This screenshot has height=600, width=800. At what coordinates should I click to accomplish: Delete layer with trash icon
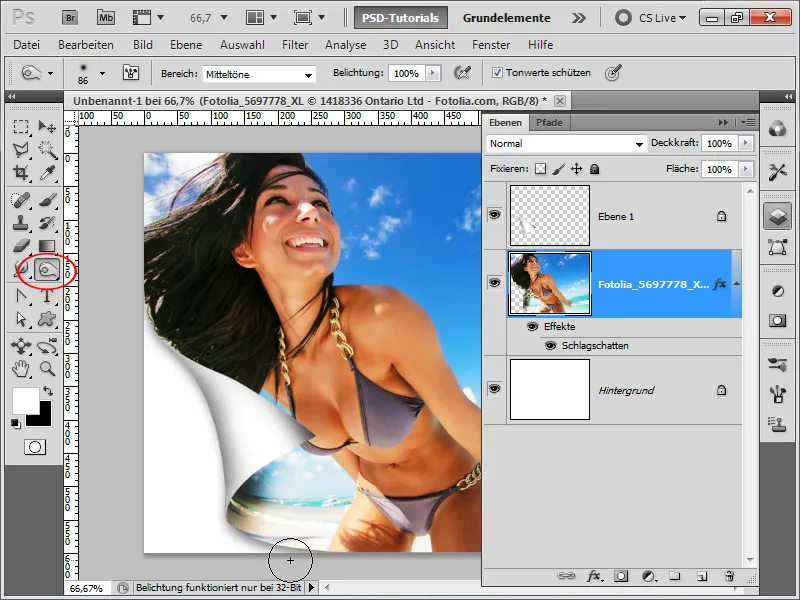coord(729,576)
